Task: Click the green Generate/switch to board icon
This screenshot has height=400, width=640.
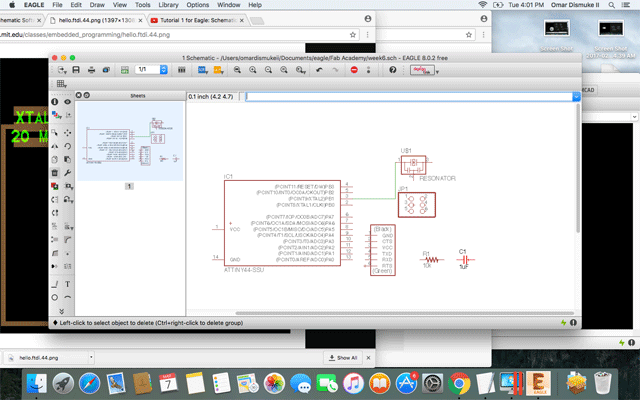Action: point(125,70)
